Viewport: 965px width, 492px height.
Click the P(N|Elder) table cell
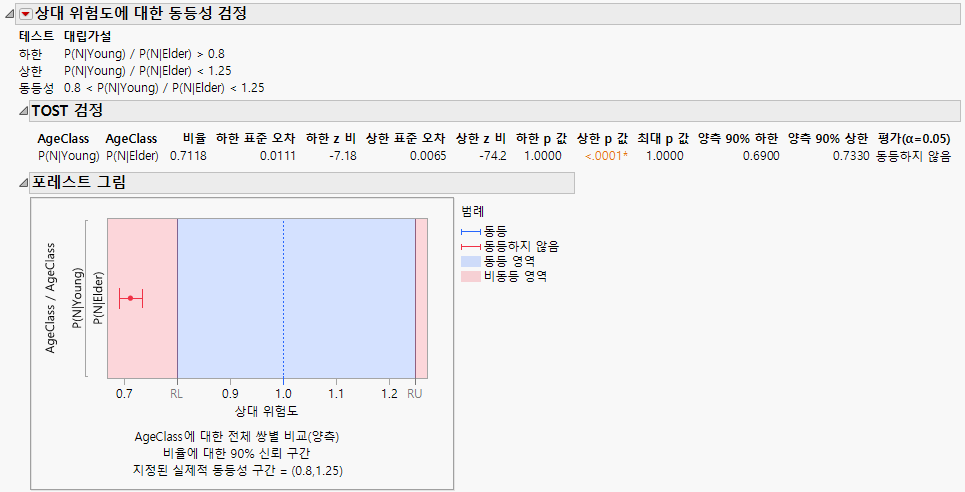pos(132,156)
